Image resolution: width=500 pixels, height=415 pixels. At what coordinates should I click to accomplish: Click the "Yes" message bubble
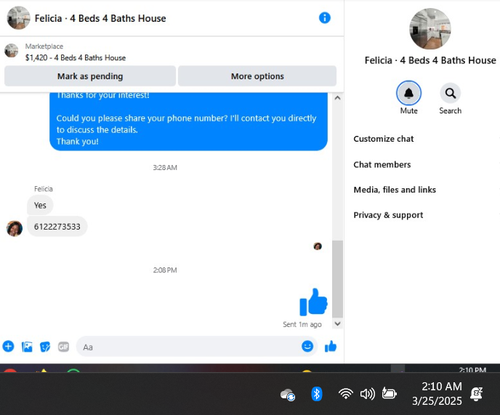tap(40, 205)
